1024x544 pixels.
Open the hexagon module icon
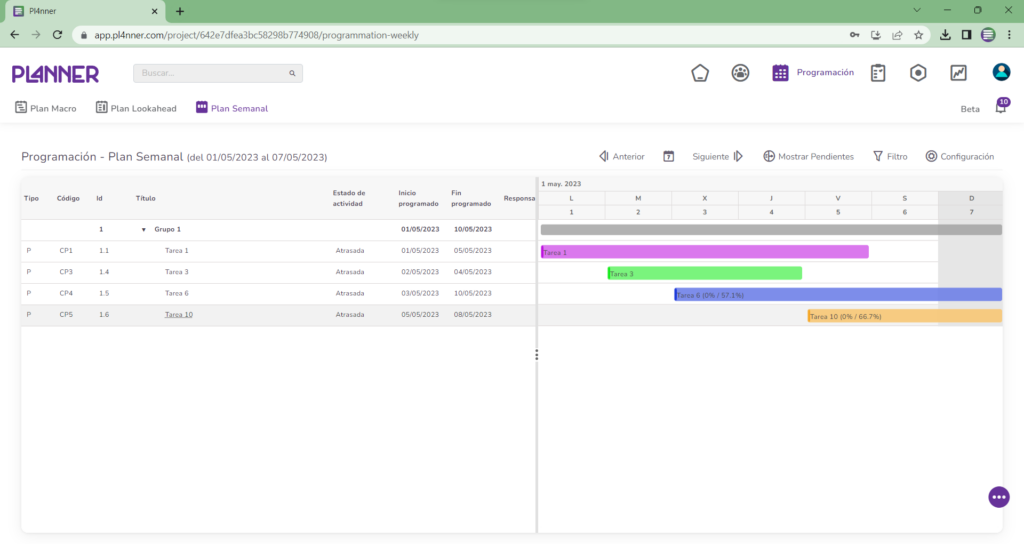[x=918, y=73]
